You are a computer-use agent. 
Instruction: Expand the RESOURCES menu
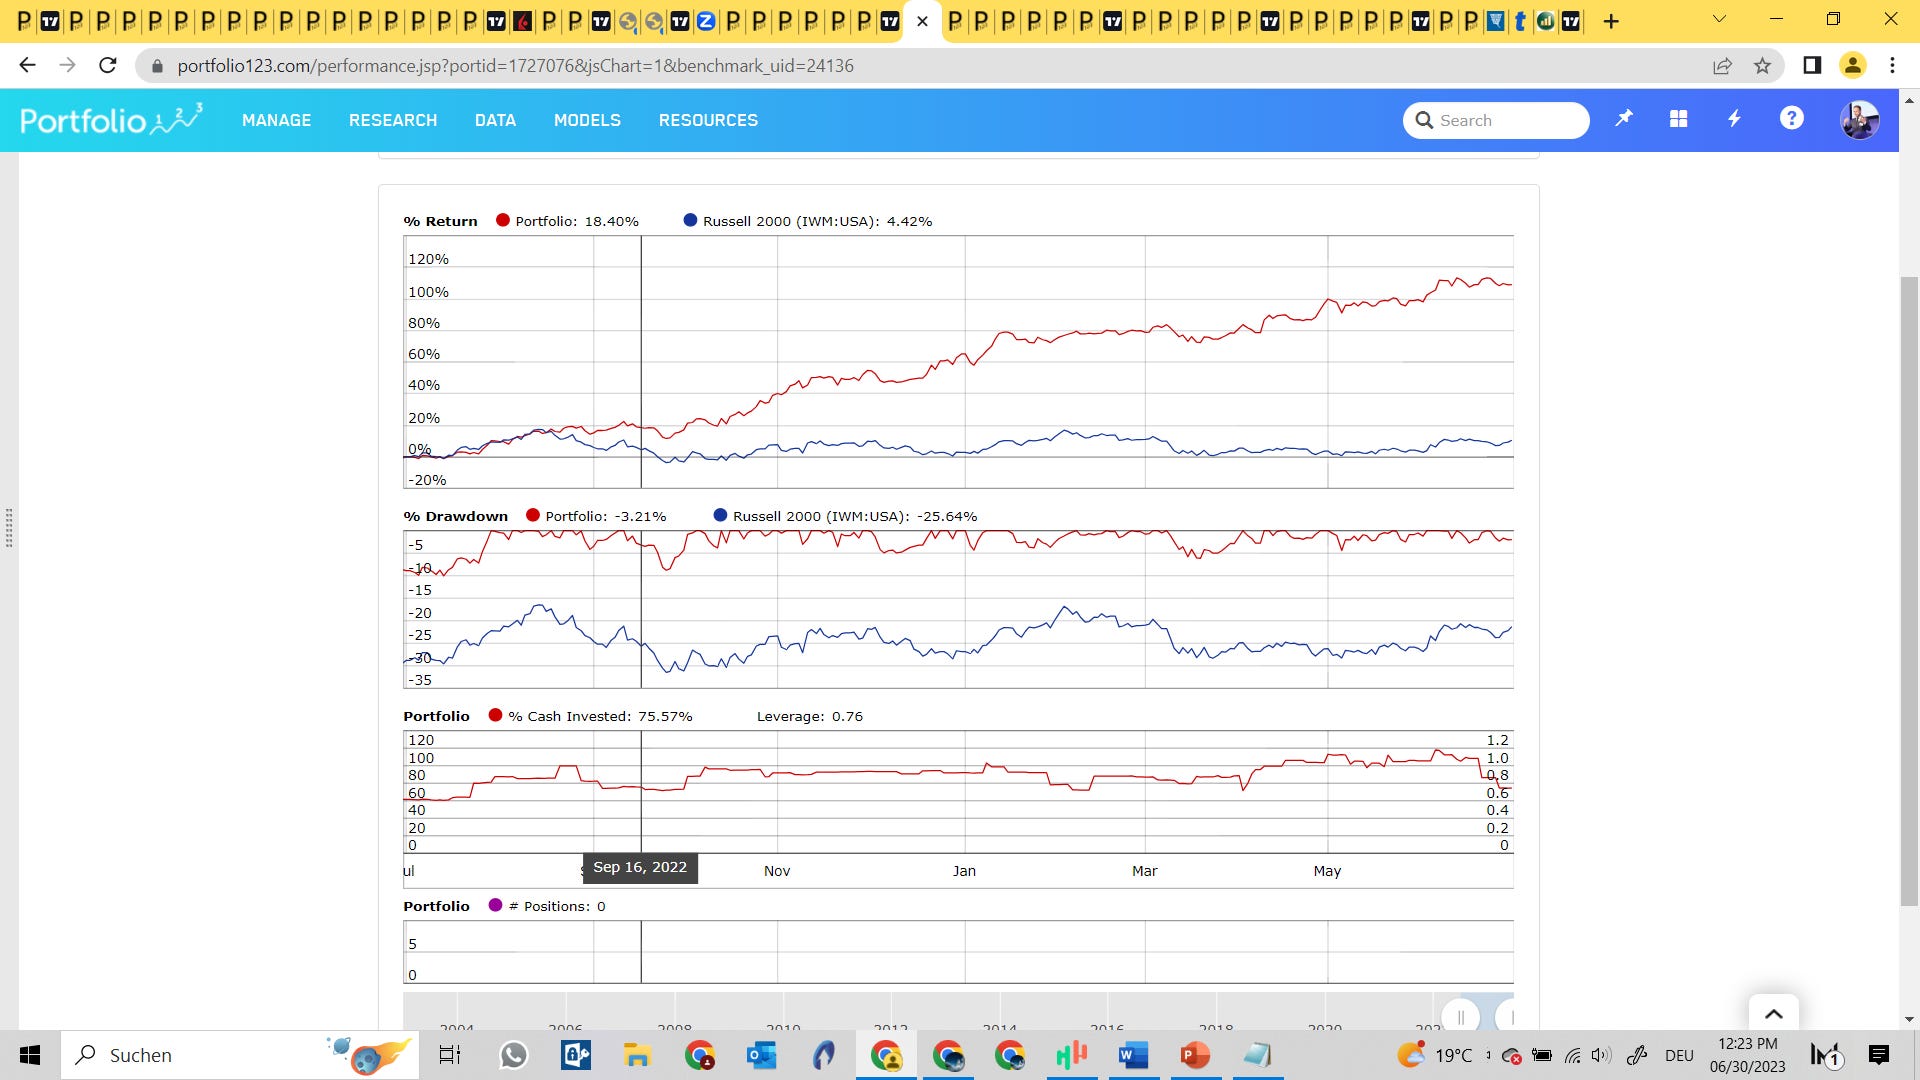pos(708,120)
